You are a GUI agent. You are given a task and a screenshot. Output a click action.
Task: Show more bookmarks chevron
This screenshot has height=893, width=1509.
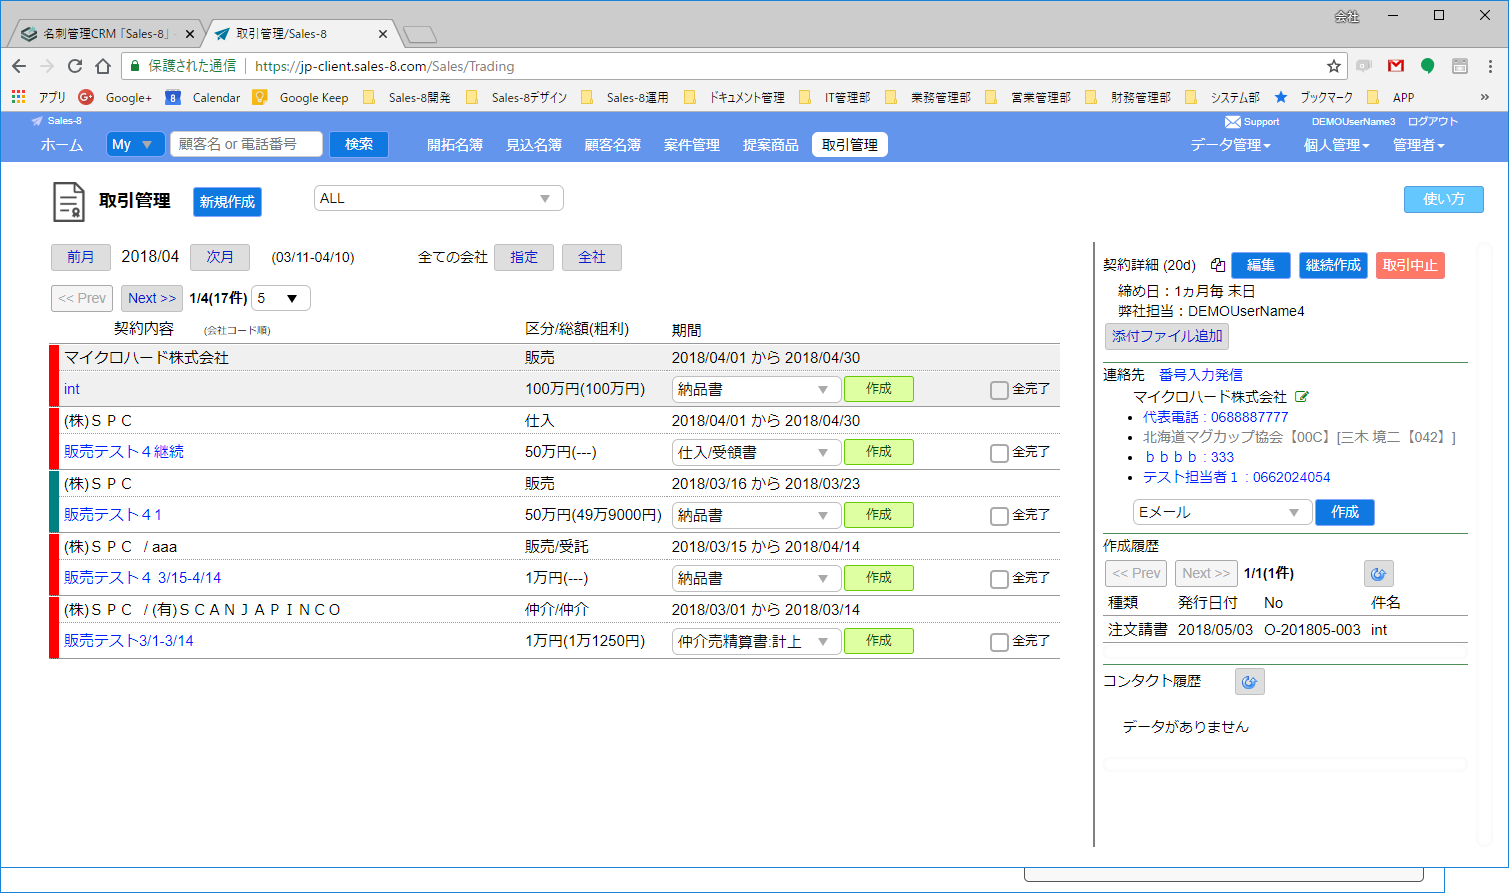(x=1485, y=97)
